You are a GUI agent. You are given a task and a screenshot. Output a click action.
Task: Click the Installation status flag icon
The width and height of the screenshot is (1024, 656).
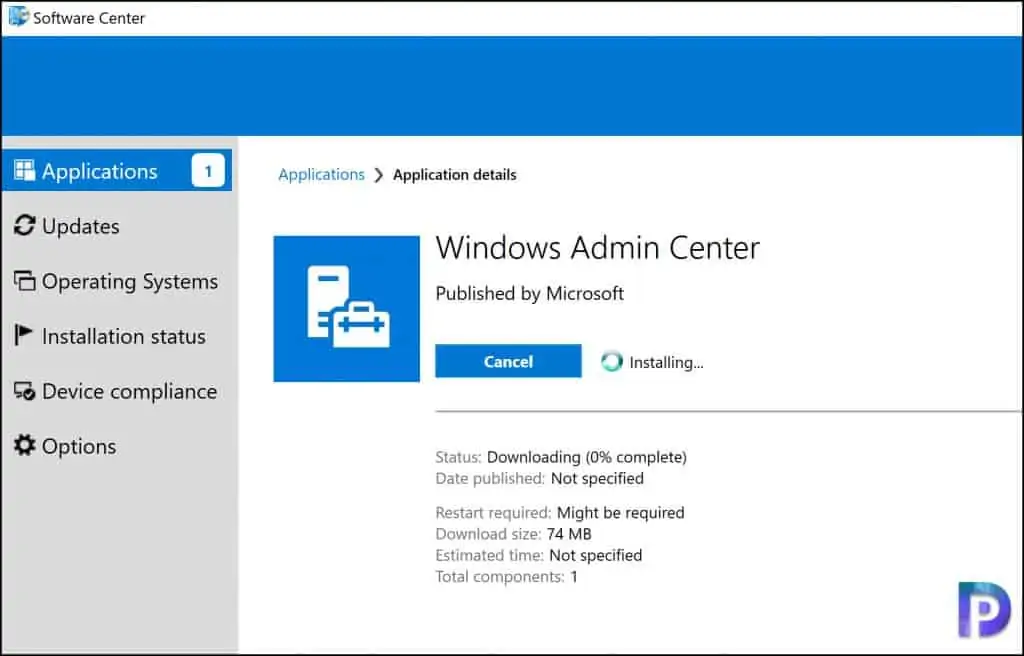(x=23, y=335)
